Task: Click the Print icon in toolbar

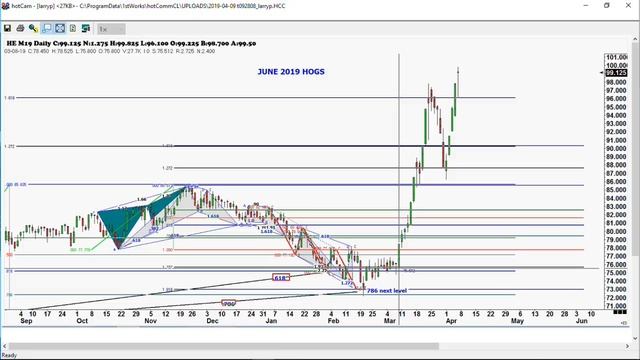Action: tap(20, 28)
